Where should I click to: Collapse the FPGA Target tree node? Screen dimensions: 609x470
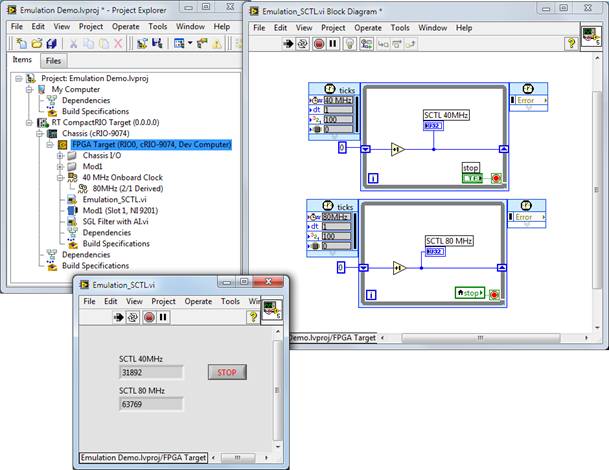click(x=50, y=144)
